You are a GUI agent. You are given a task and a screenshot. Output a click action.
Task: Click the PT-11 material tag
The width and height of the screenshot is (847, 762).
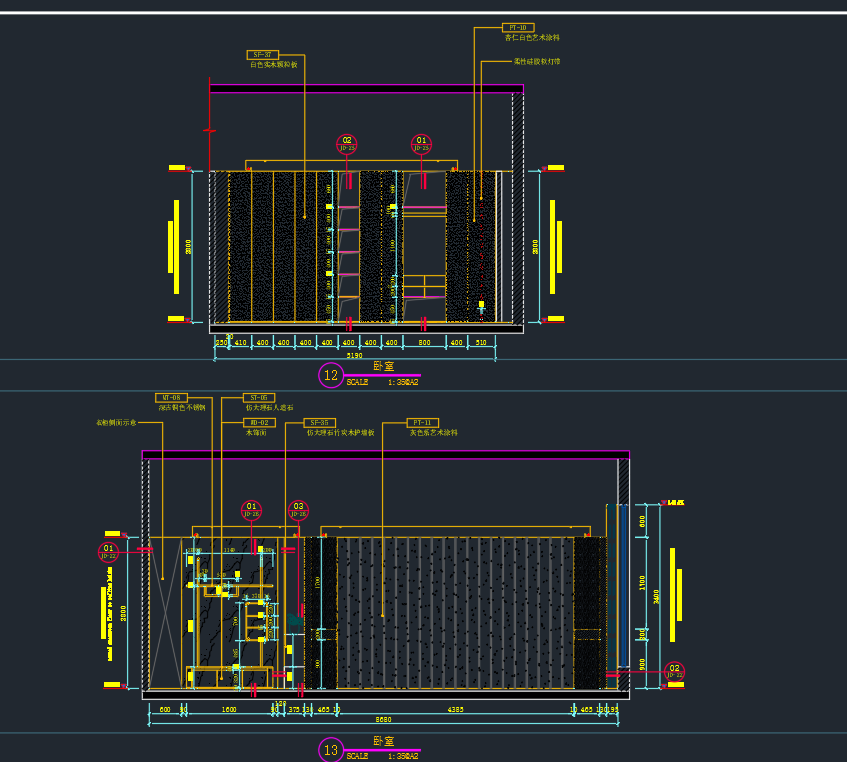(x=422, y=422)
